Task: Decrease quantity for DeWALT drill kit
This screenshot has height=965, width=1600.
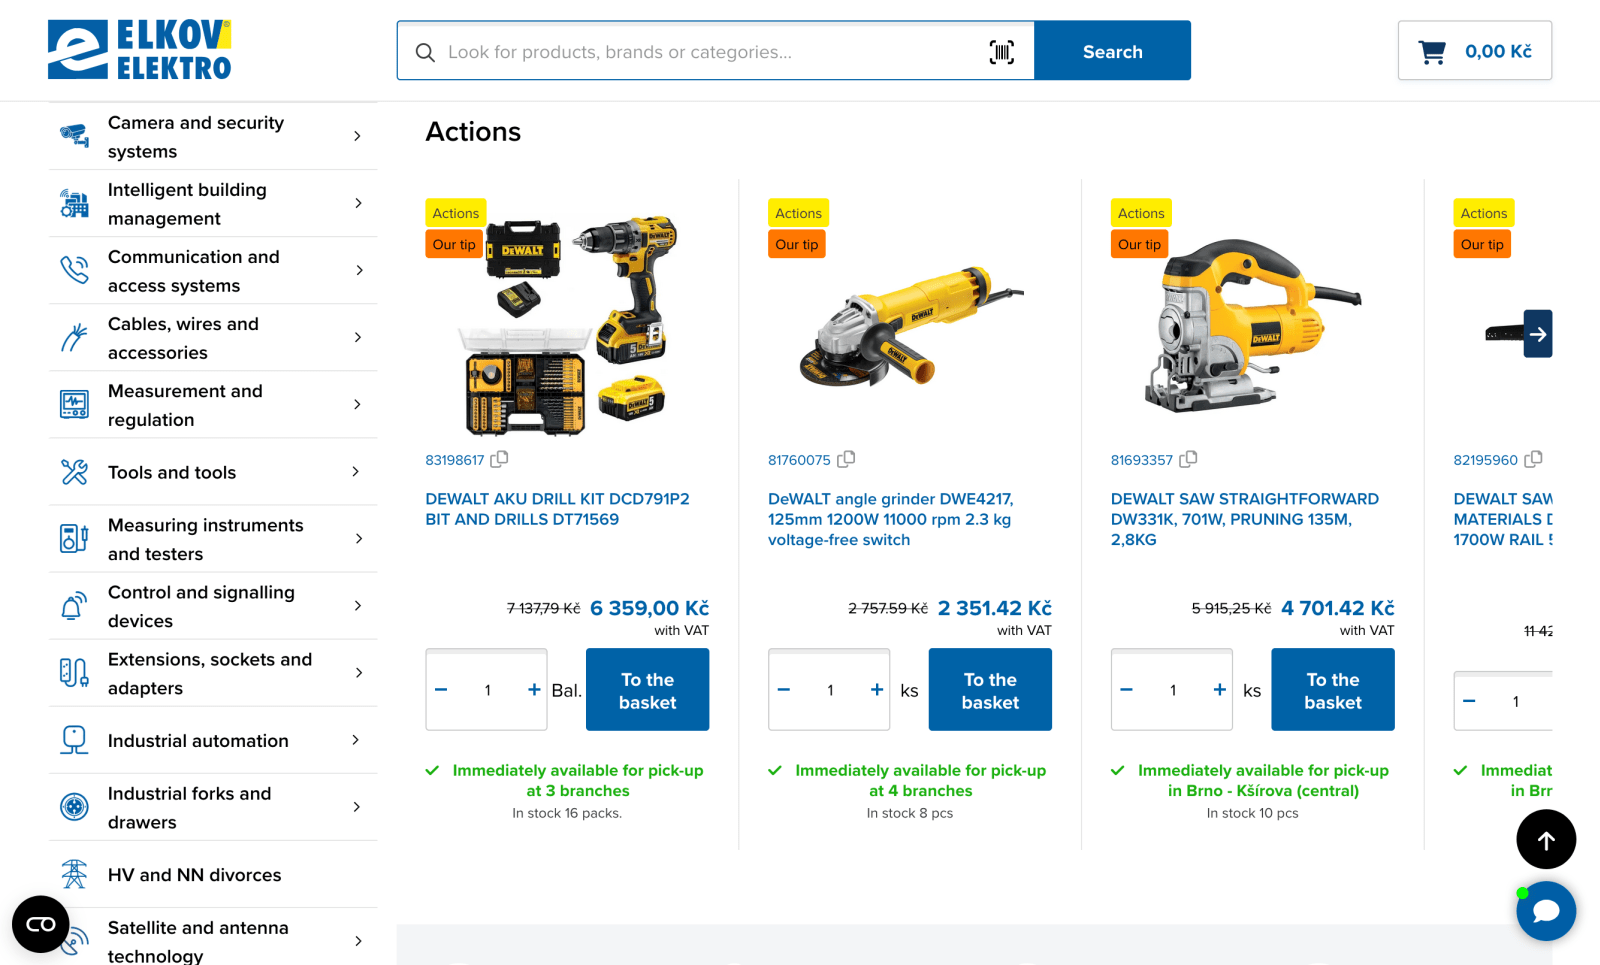Action: pyautogui.click(x=441, y=690)
